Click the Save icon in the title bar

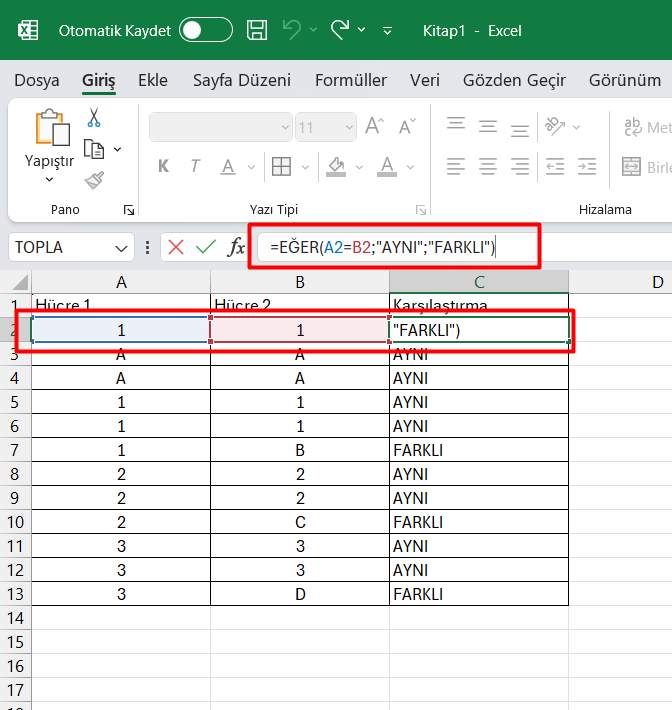point(257,30)
